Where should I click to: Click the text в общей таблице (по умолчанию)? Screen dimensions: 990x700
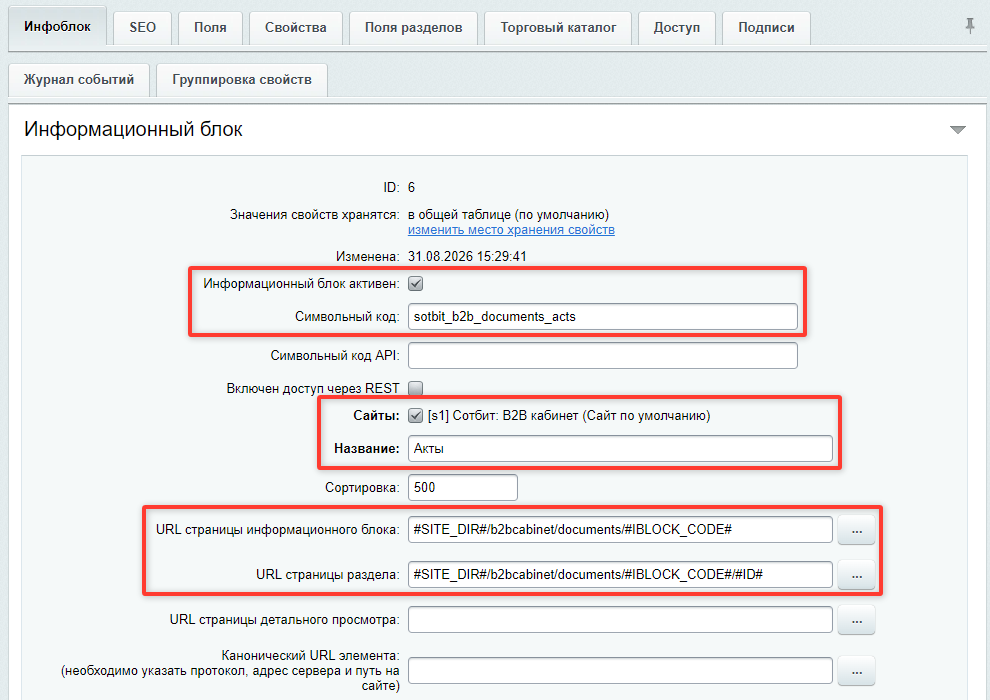click(x=508, y=215)
